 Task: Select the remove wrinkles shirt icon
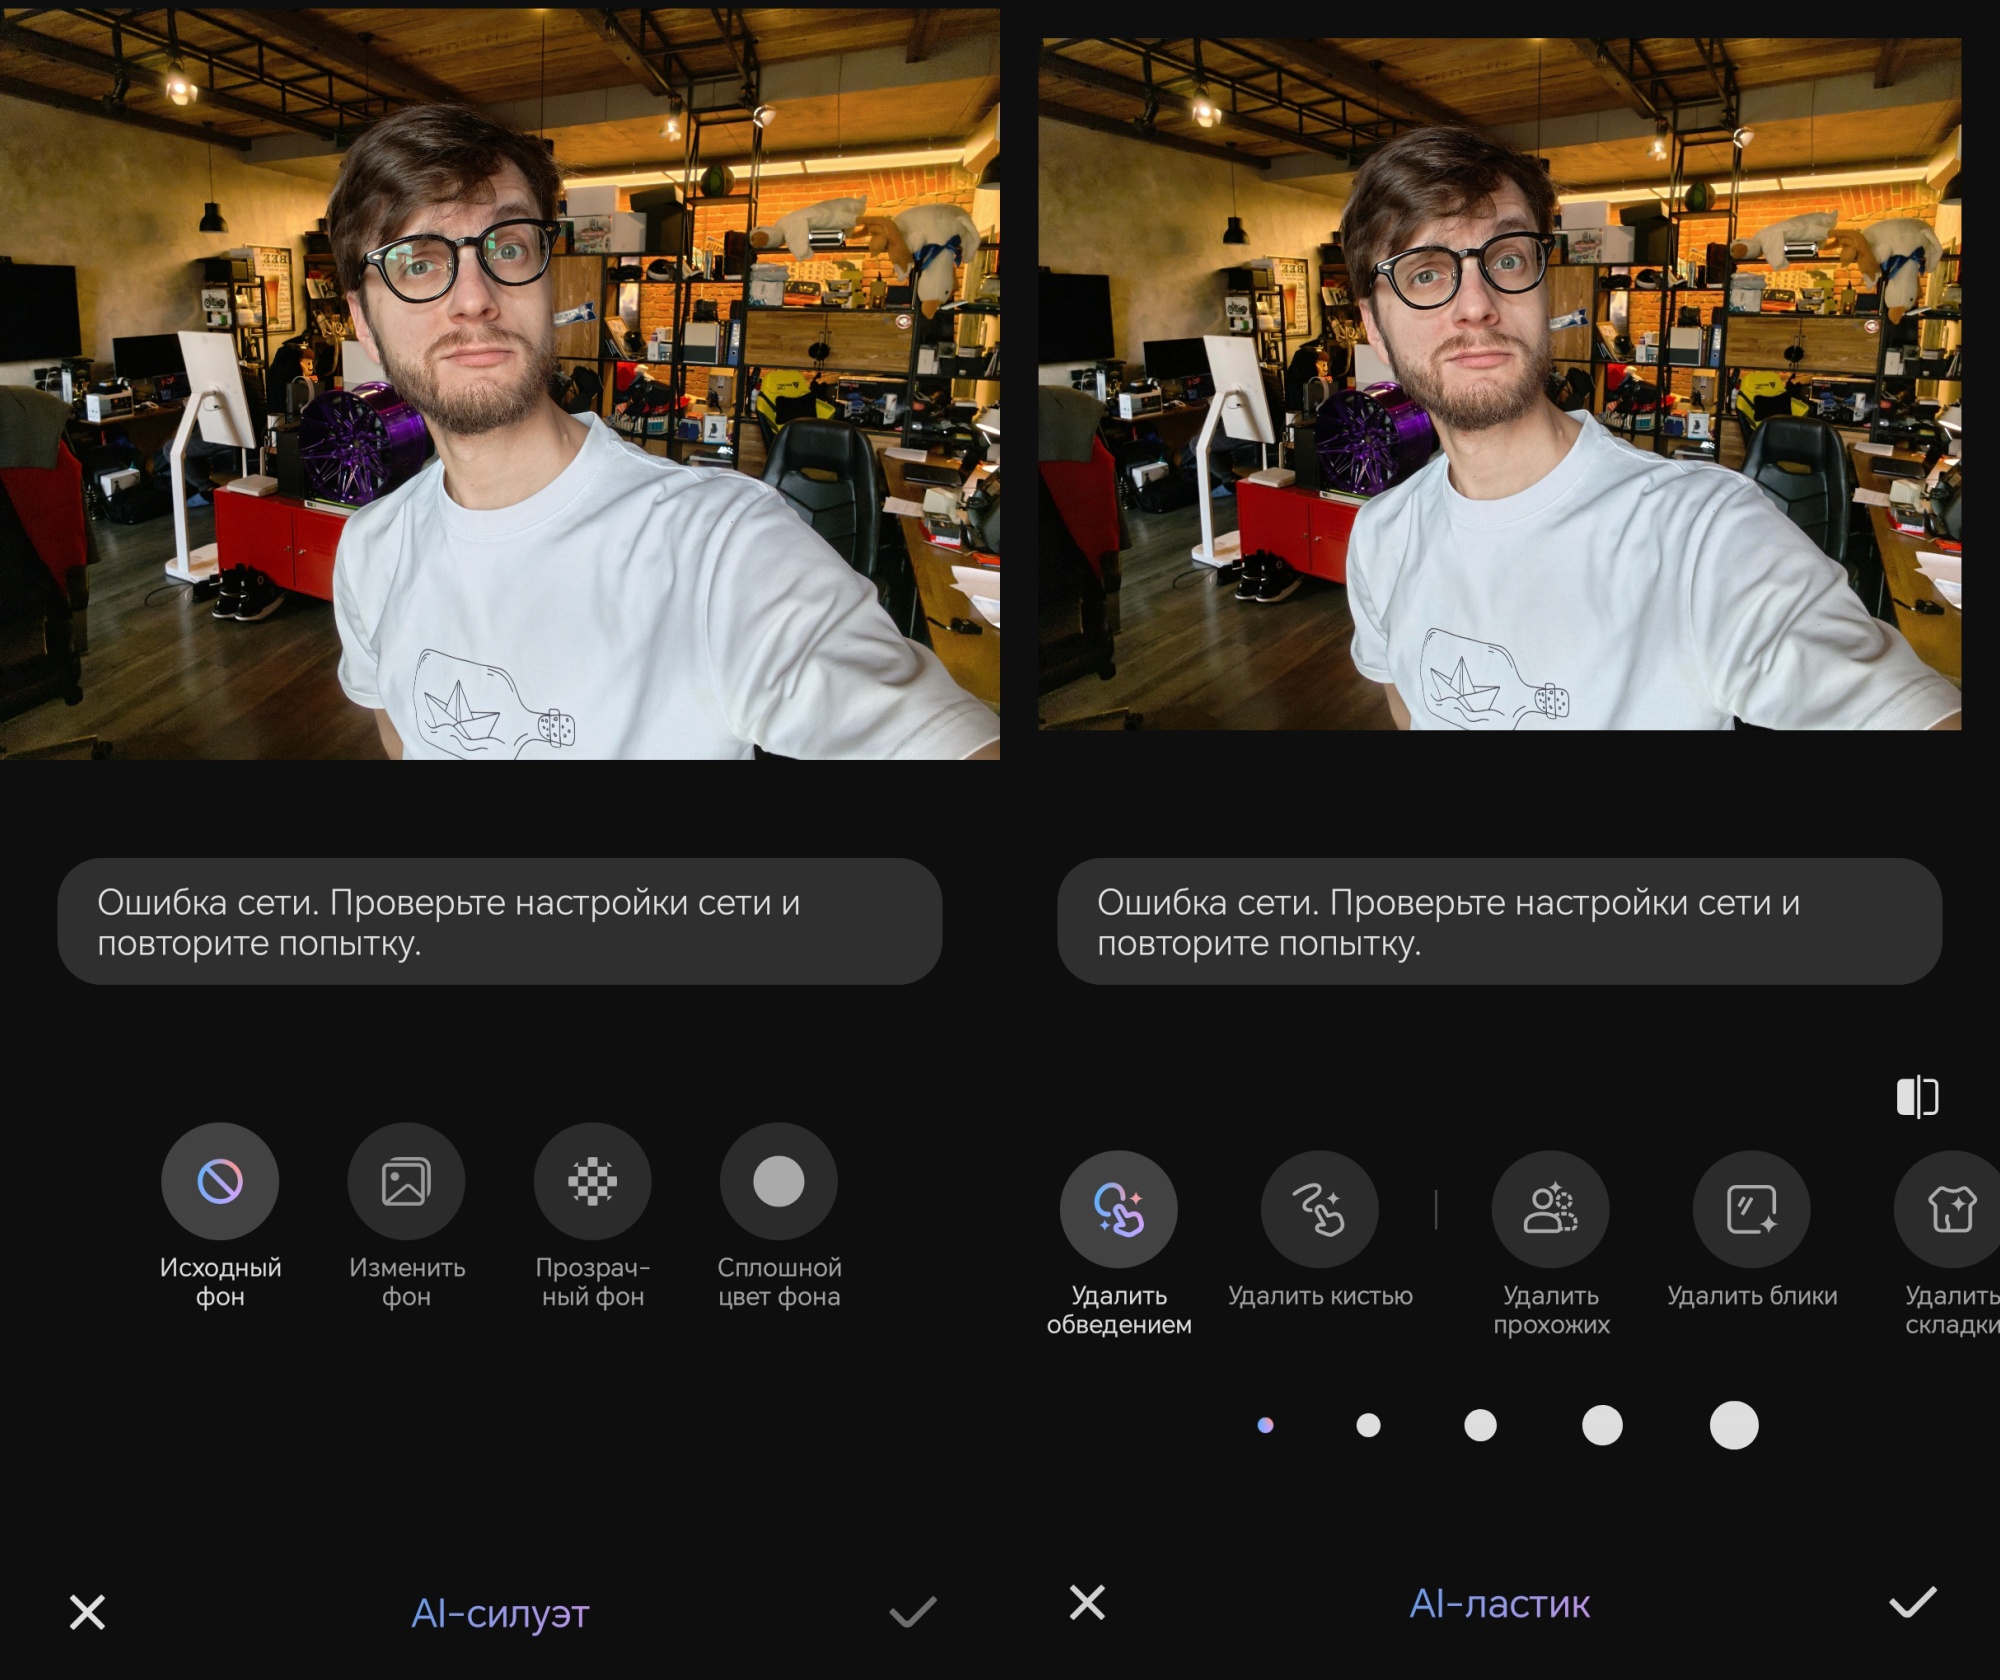coord(1950,1210)
